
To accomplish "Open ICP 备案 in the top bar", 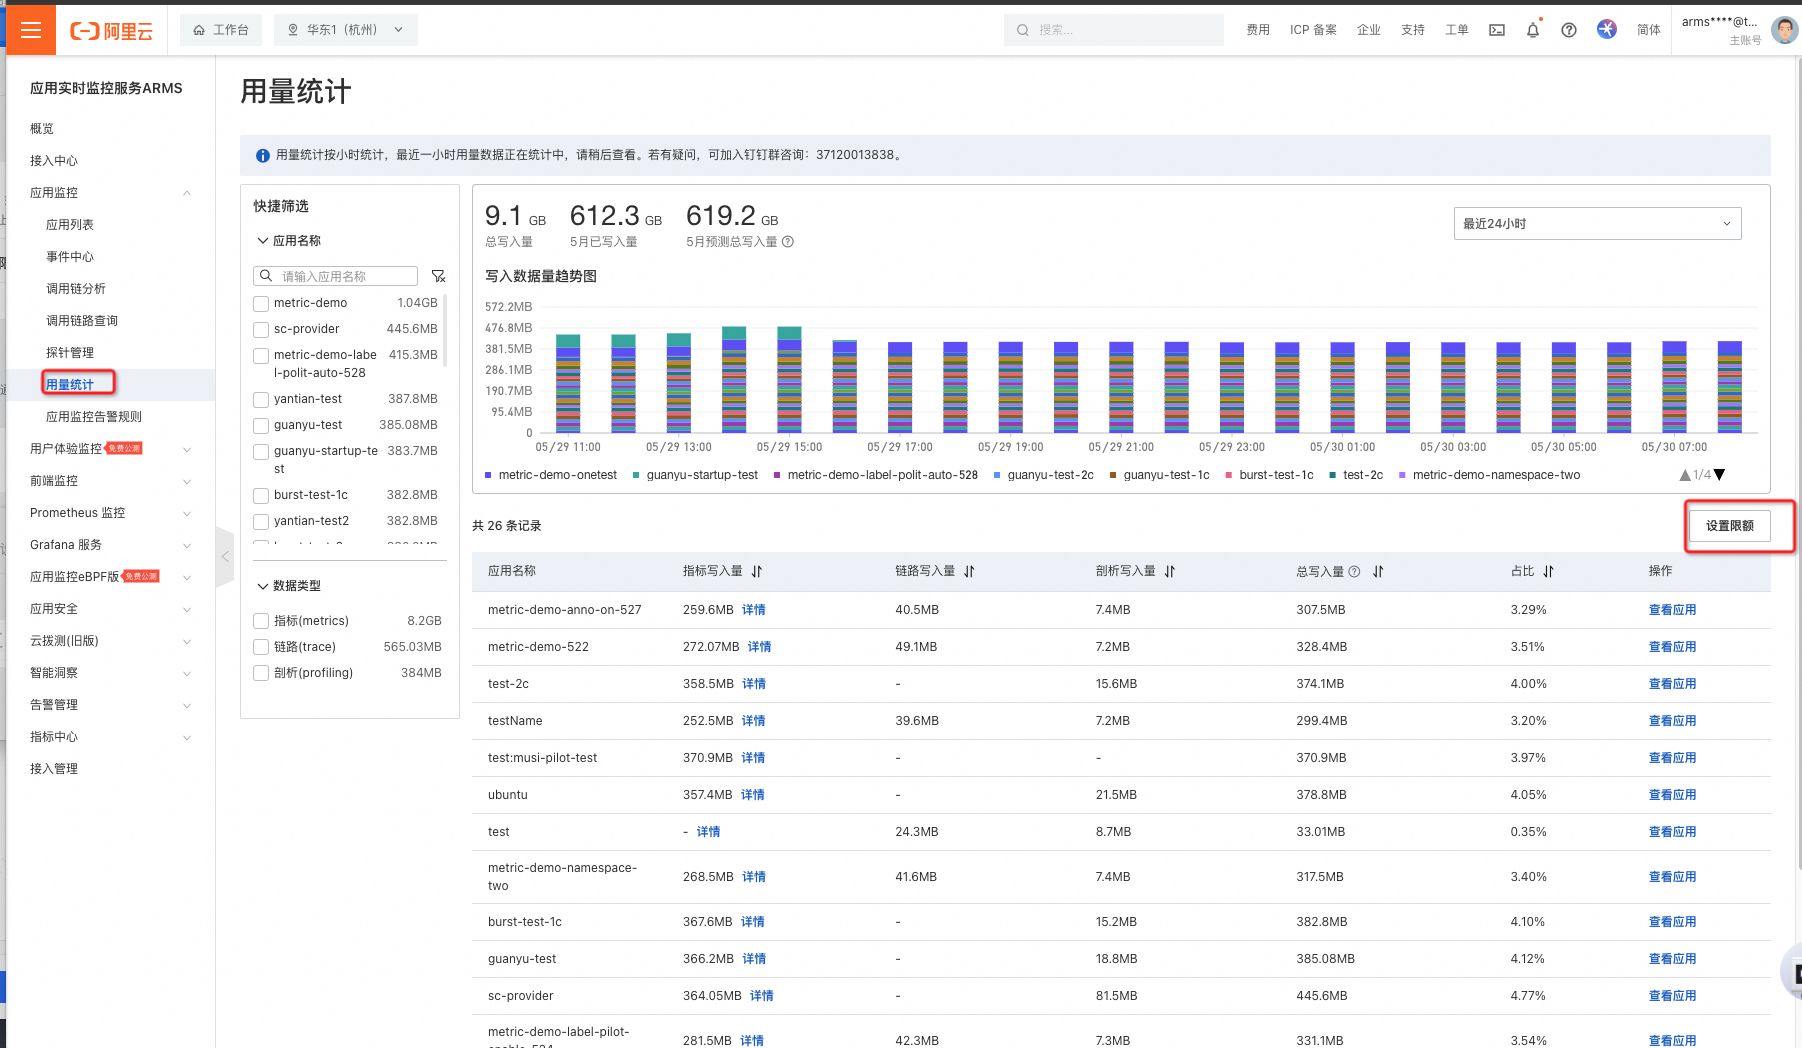I will [x=1313, y=30].
